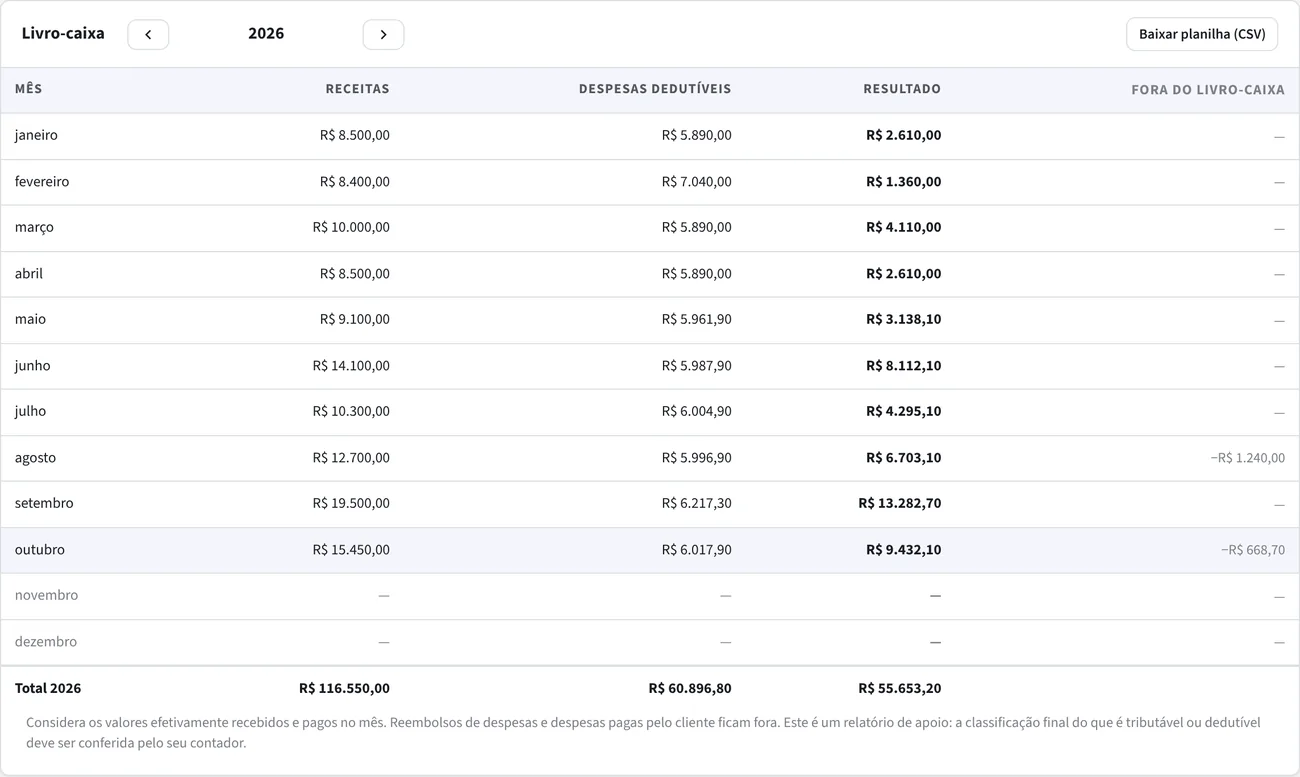
Task: Select the novembro row label
Action: click(46, 595)
